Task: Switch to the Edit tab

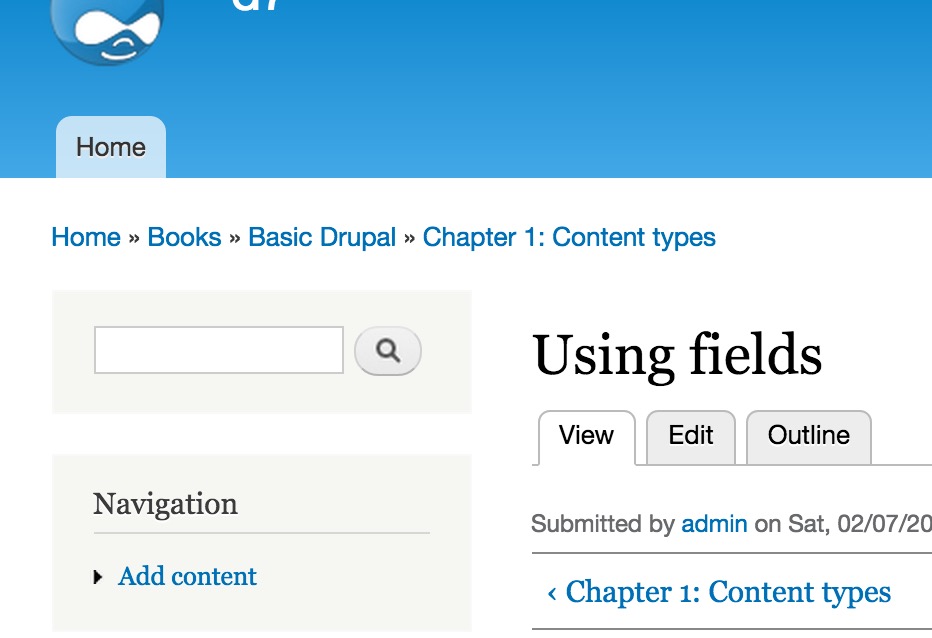Action: click(x=690, y=436)
